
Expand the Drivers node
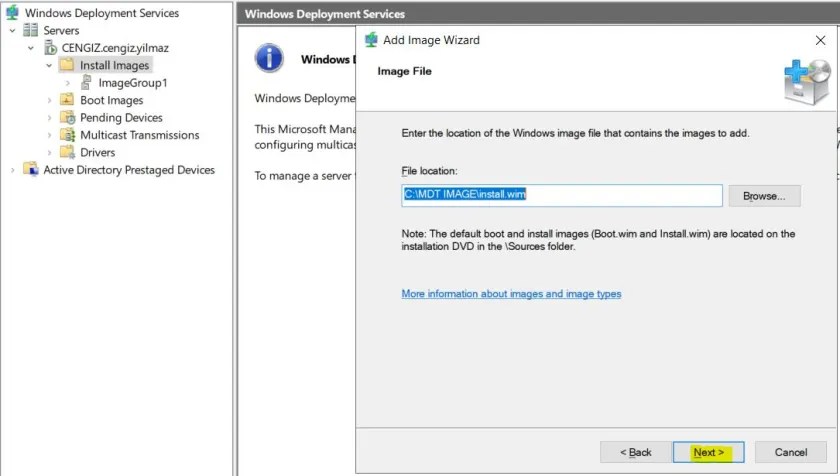tap(49, 153)
